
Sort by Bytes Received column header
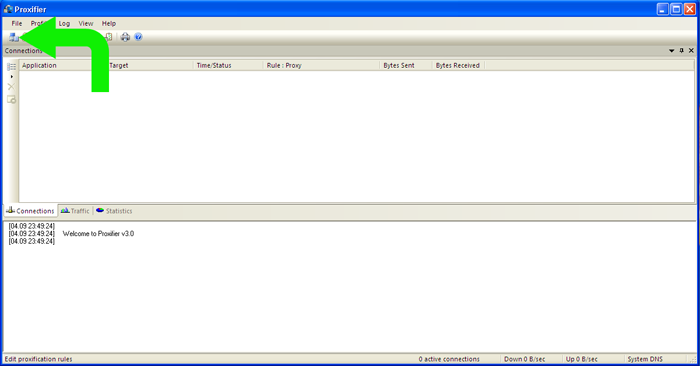pos(458,66)
